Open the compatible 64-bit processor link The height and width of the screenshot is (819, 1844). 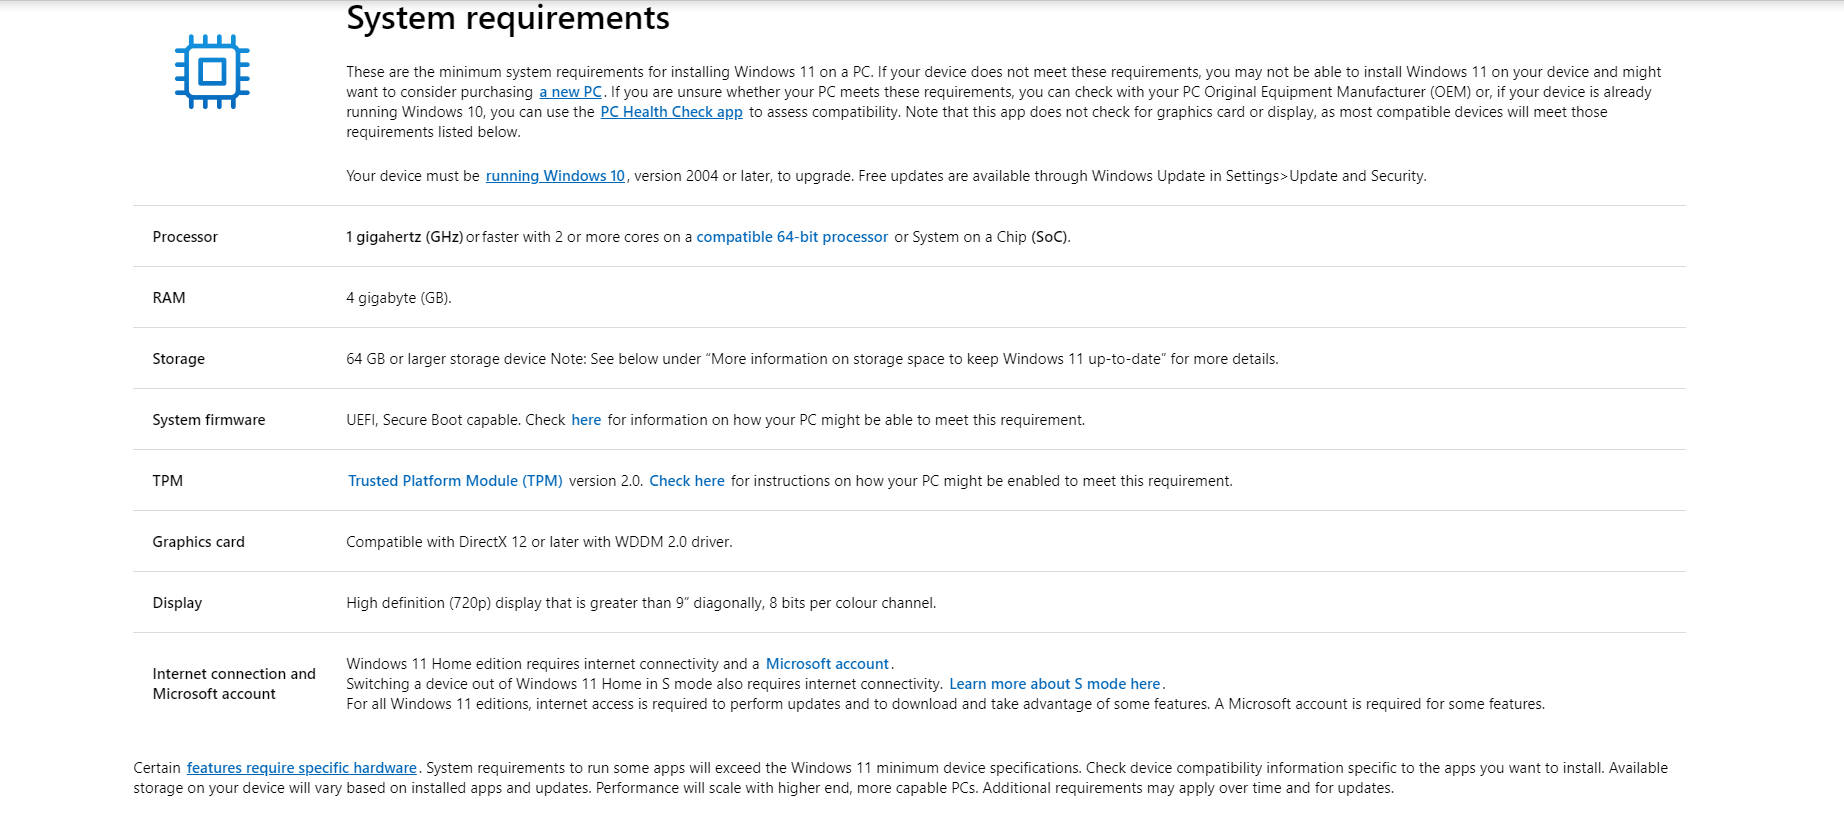(792, 237)
